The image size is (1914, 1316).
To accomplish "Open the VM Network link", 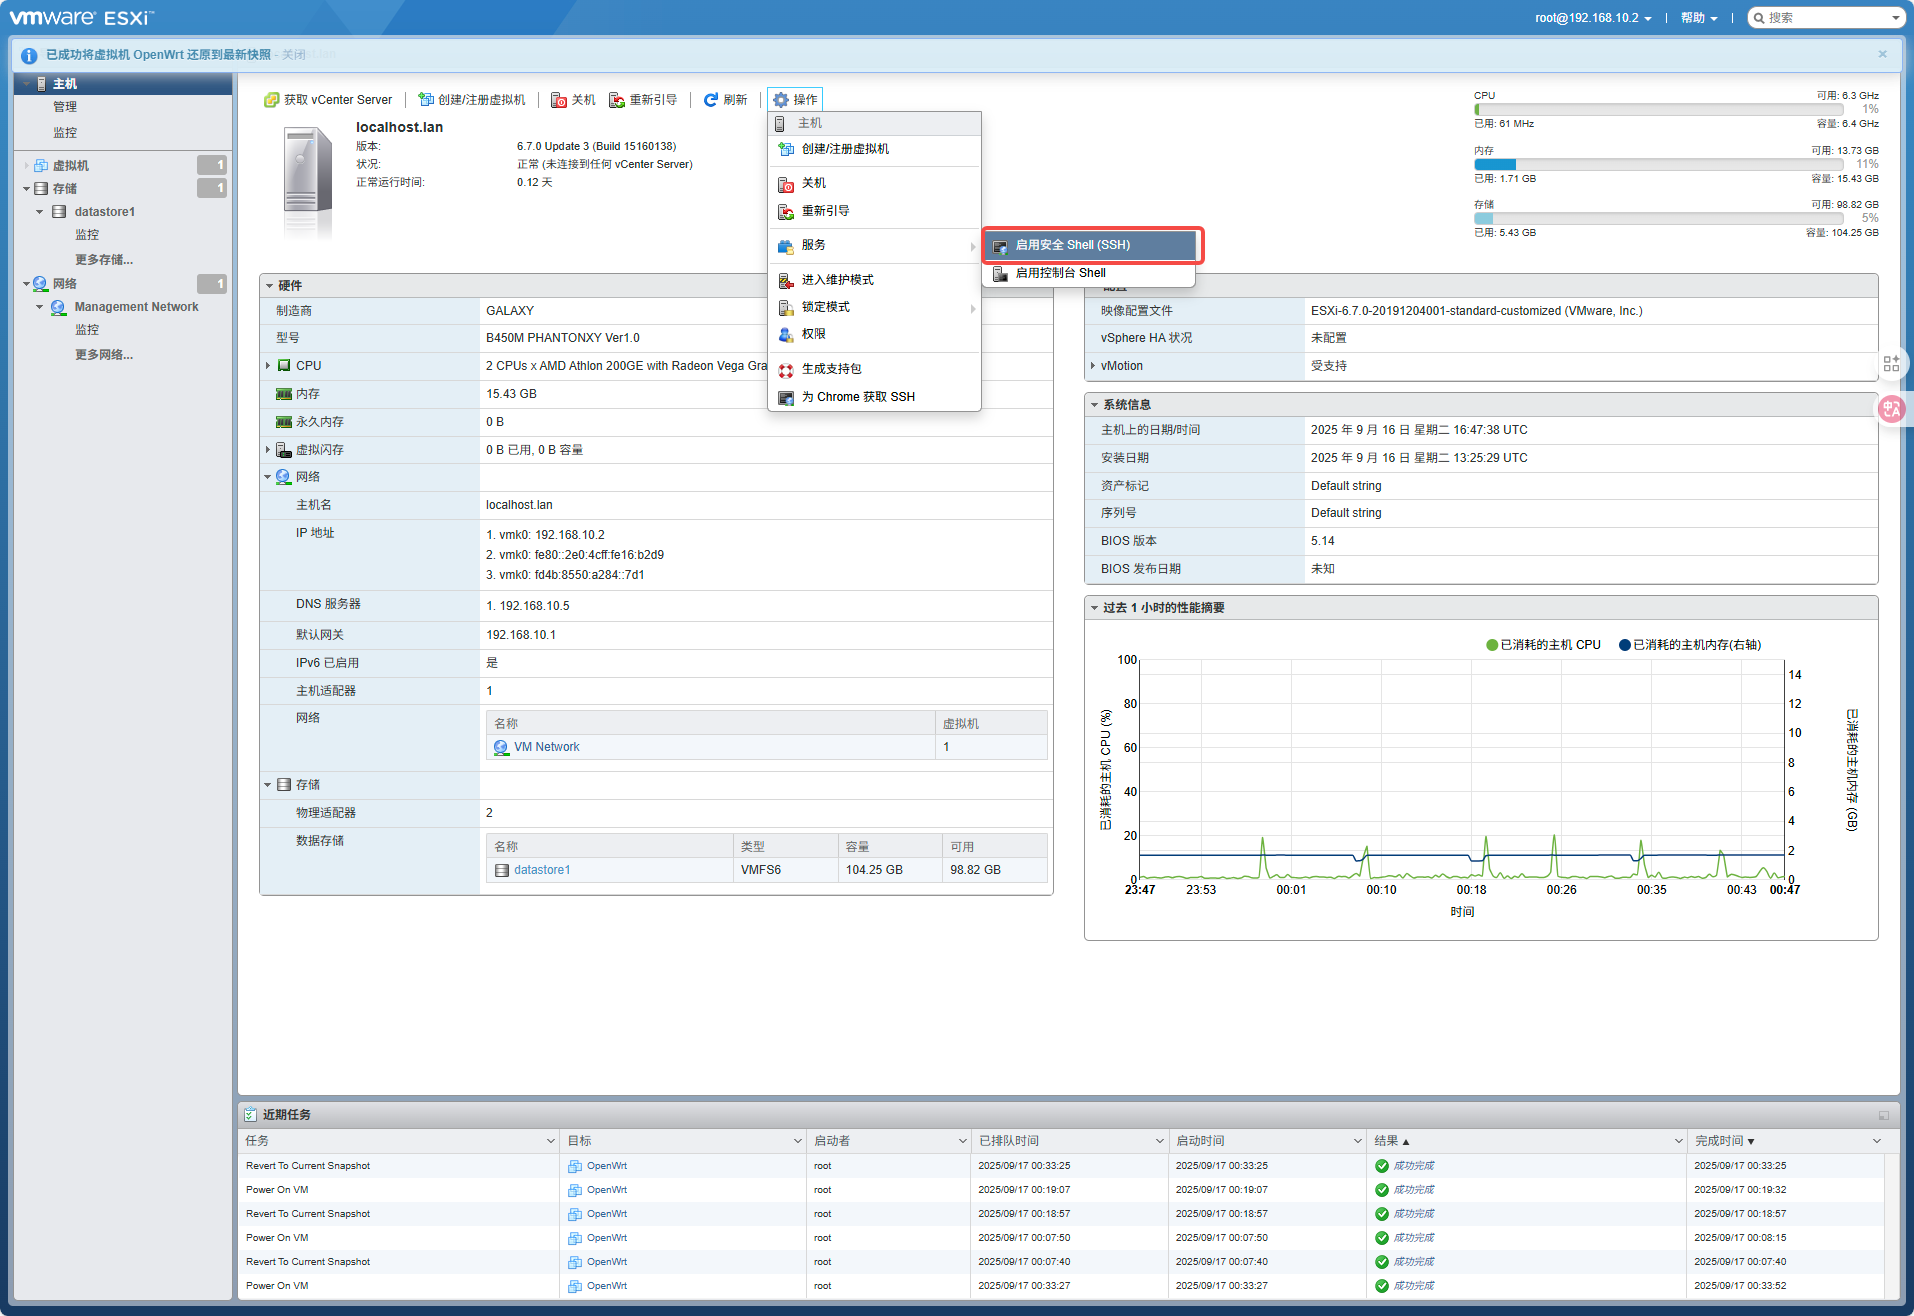I will pos(546,747).
